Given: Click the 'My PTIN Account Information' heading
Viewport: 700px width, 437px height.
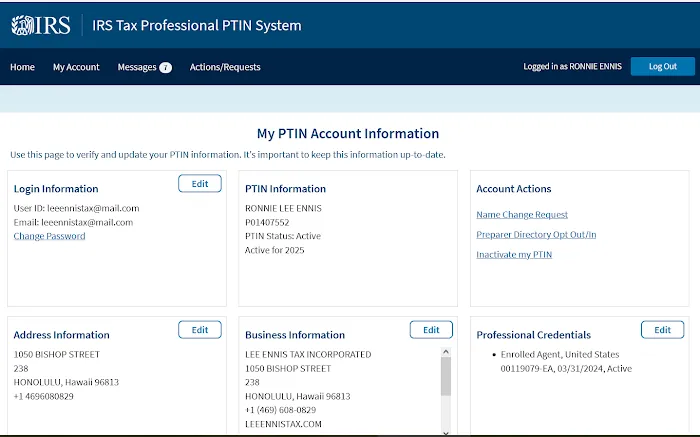Looking at the screenshot, I should (348, 133).
